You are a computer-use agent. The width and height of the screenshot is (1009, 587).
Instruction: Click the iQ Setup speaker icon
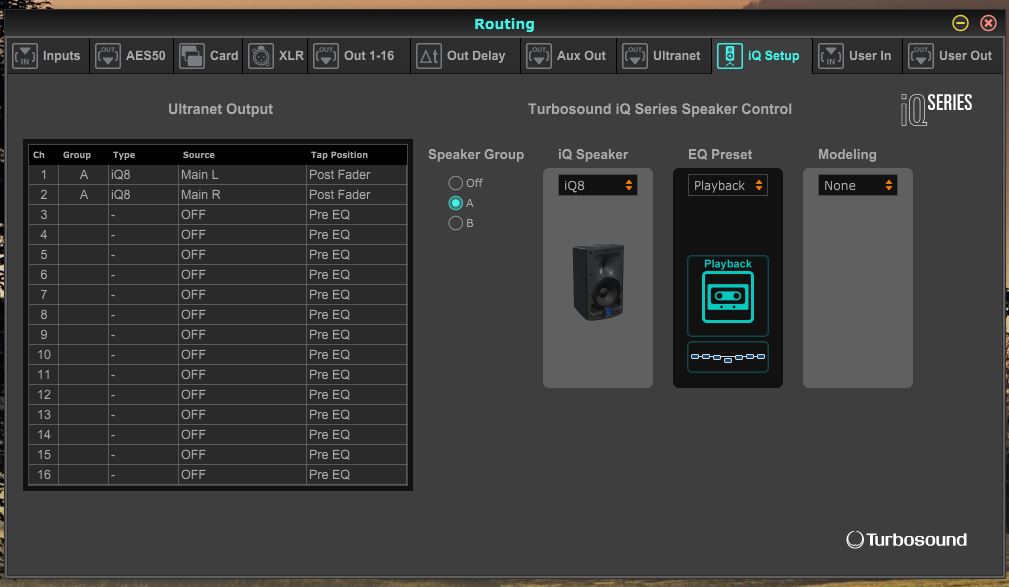[x=730, y=56]
